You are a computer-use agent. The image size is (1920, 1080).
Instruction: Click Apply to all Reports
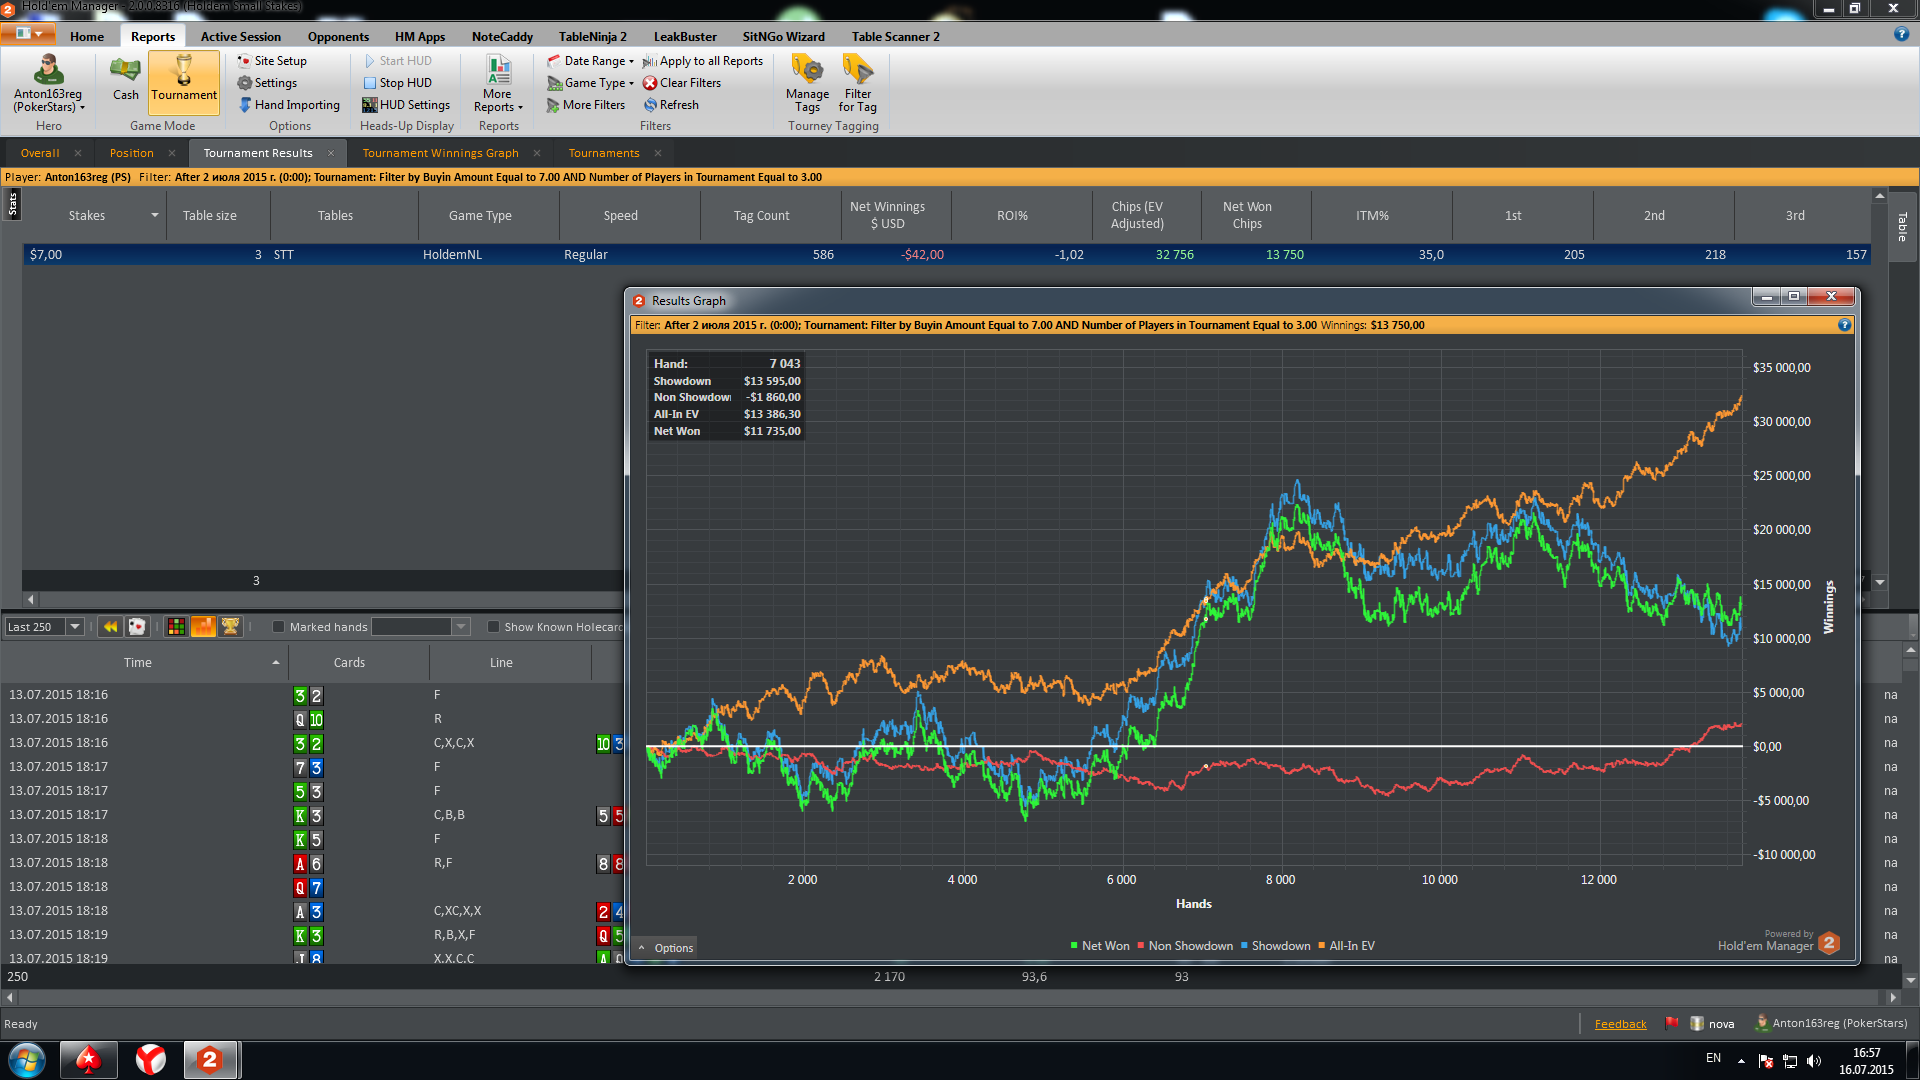coord(703,61)
